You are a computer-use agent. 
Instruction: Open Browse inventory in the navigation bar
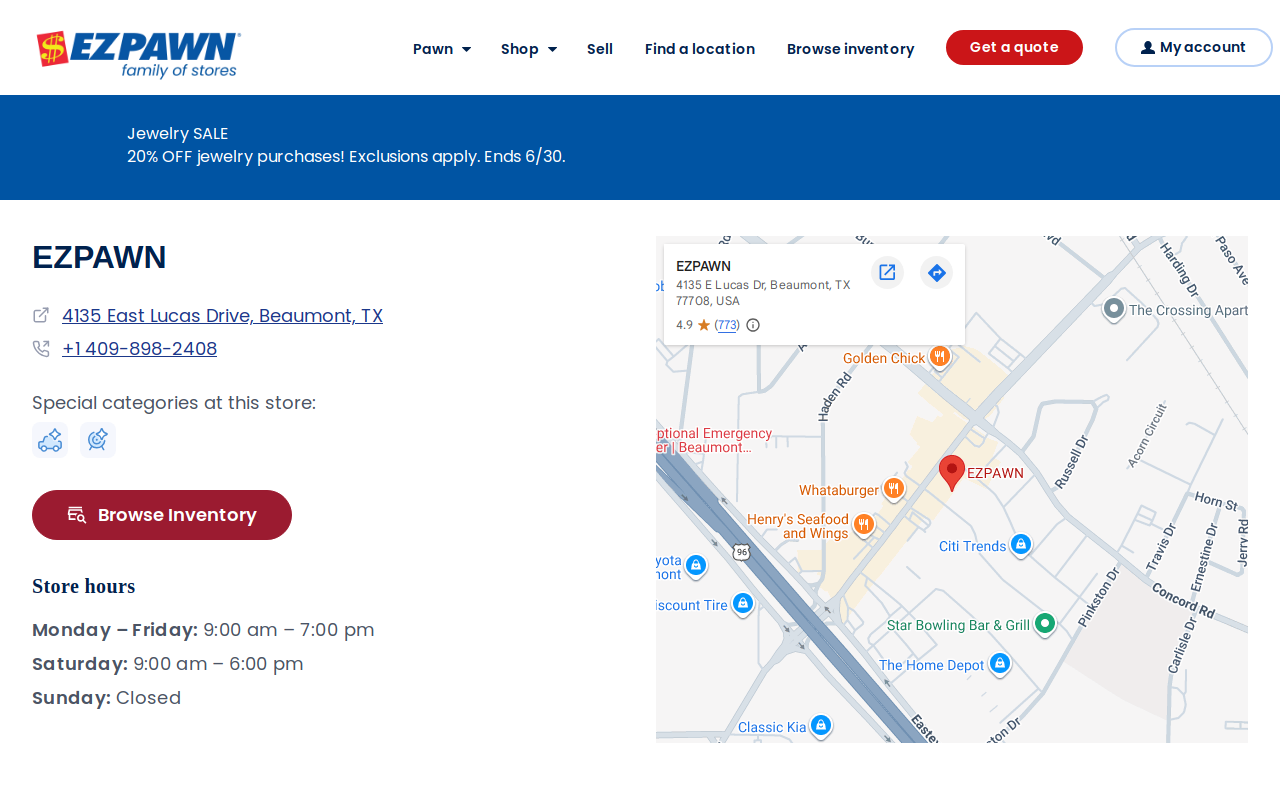pyautogui.click(x=850, y=49)
